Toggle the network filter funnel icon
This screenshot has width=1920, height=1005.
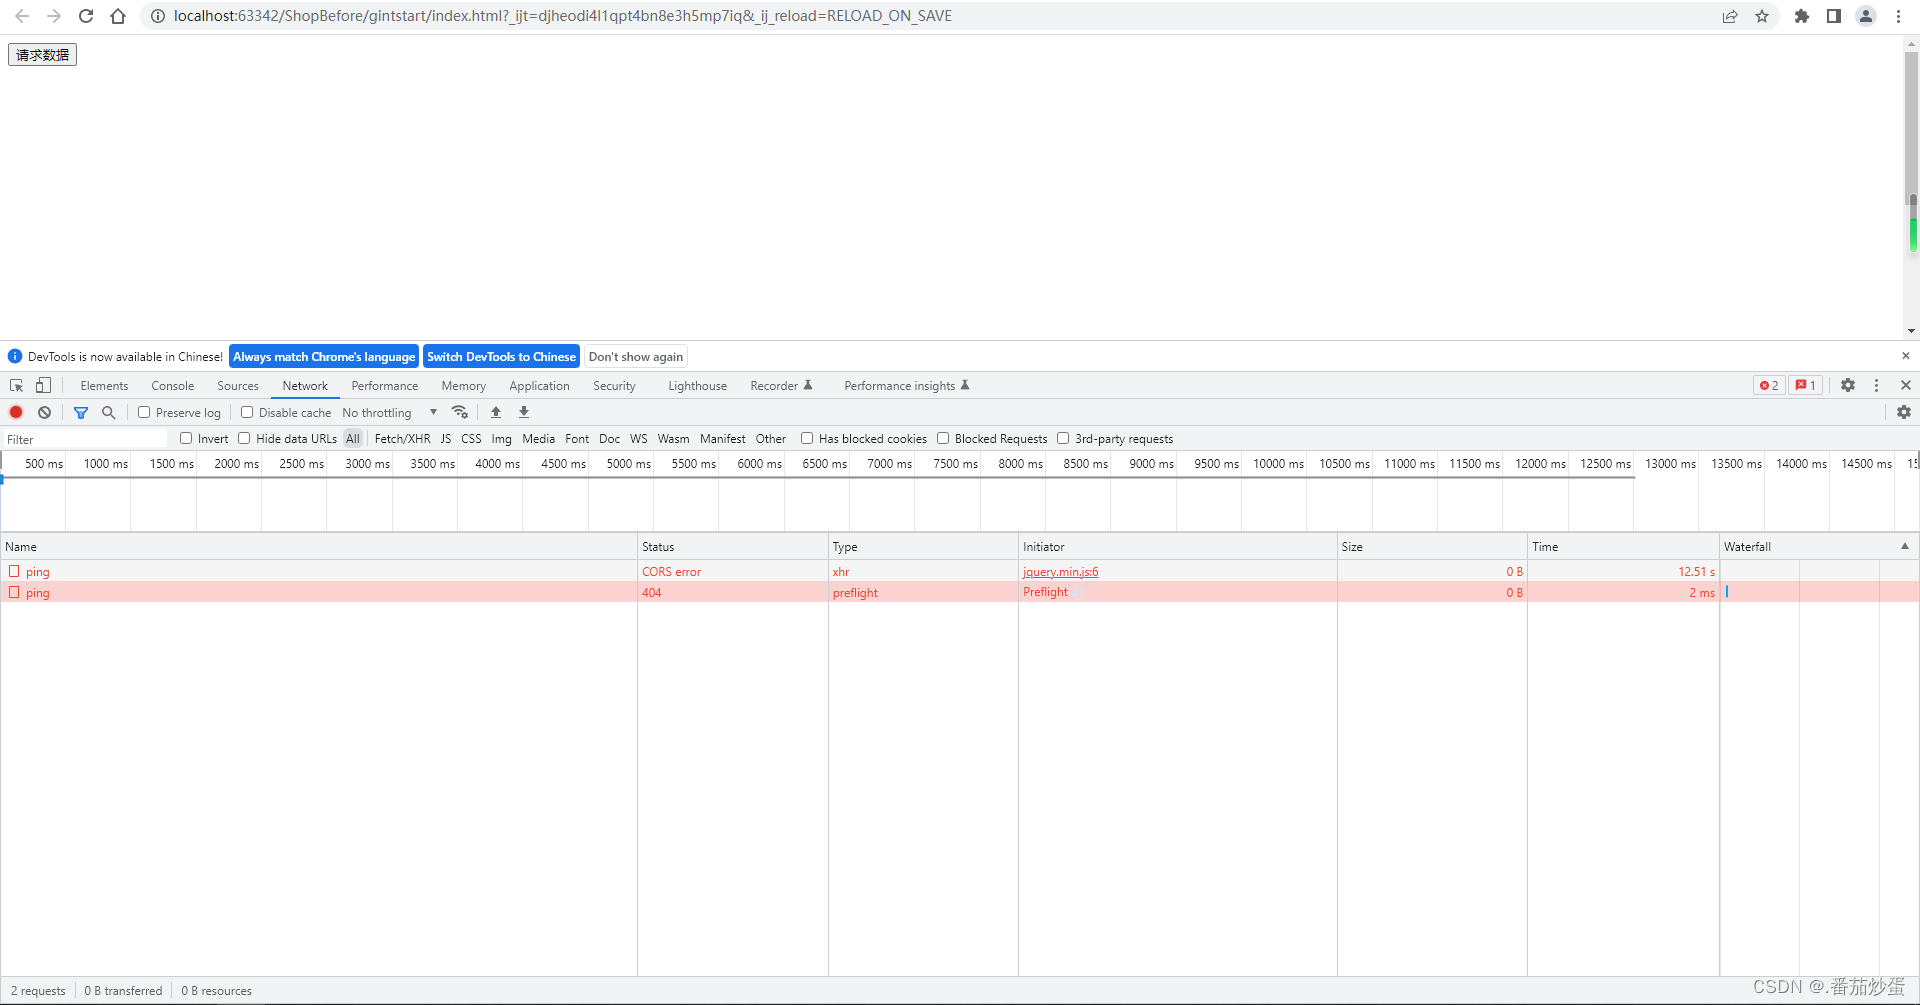(81, 412)
